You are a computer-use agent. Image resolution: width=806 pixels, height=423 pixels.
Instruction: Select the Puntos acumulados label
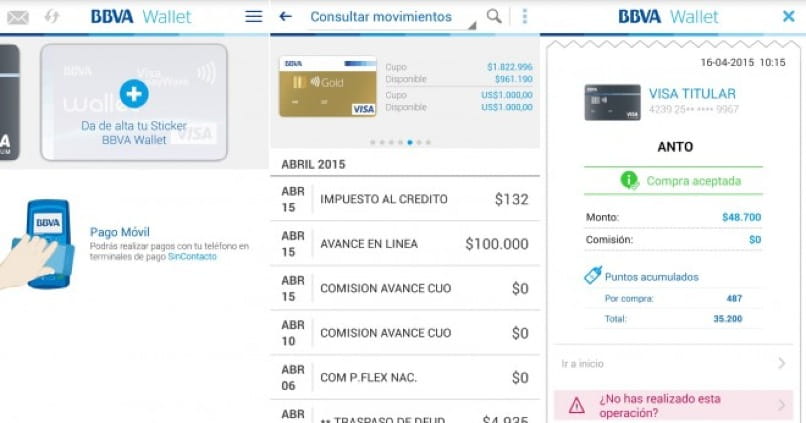point(651,277)
